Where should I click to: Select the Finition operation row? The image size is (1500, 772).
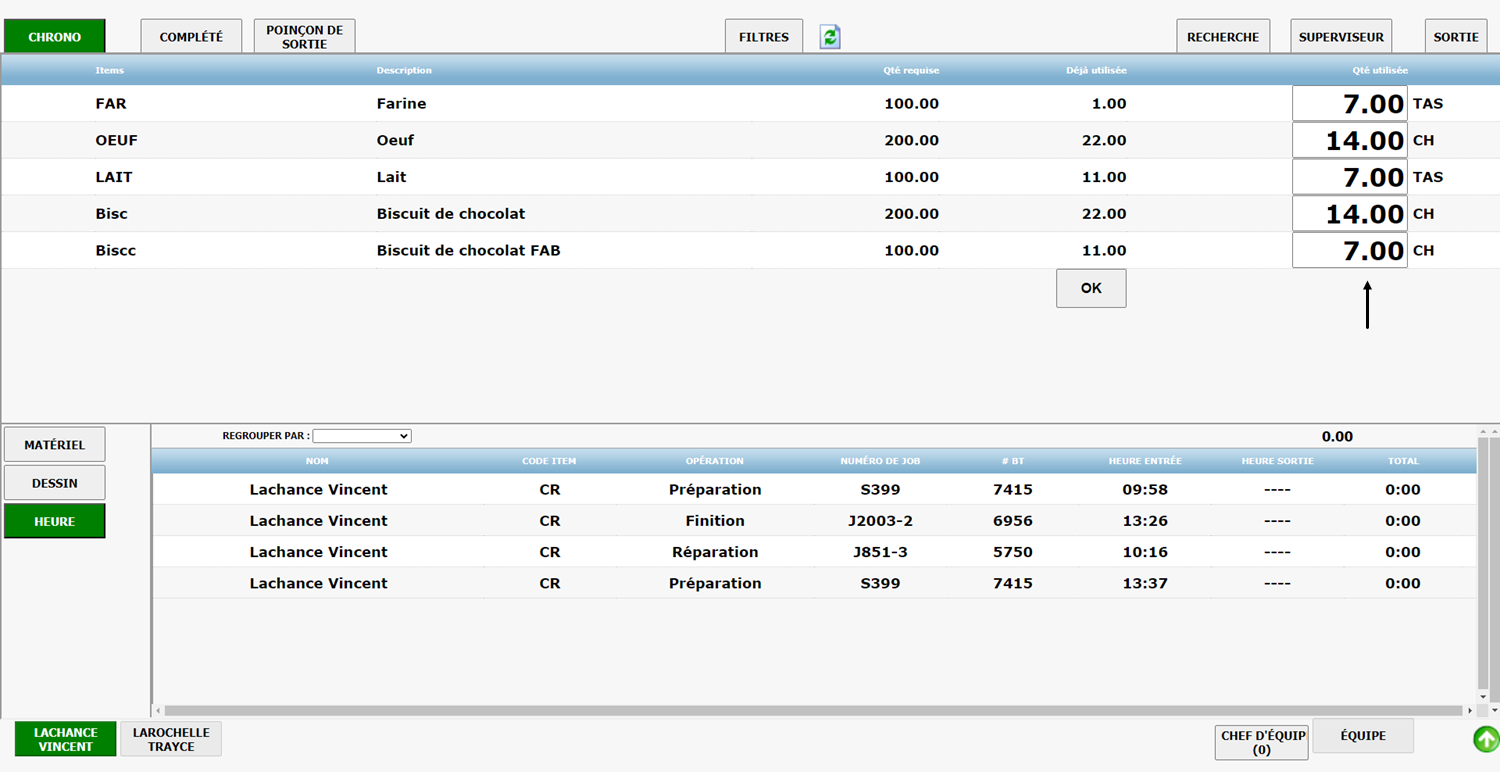click(814, 521)
